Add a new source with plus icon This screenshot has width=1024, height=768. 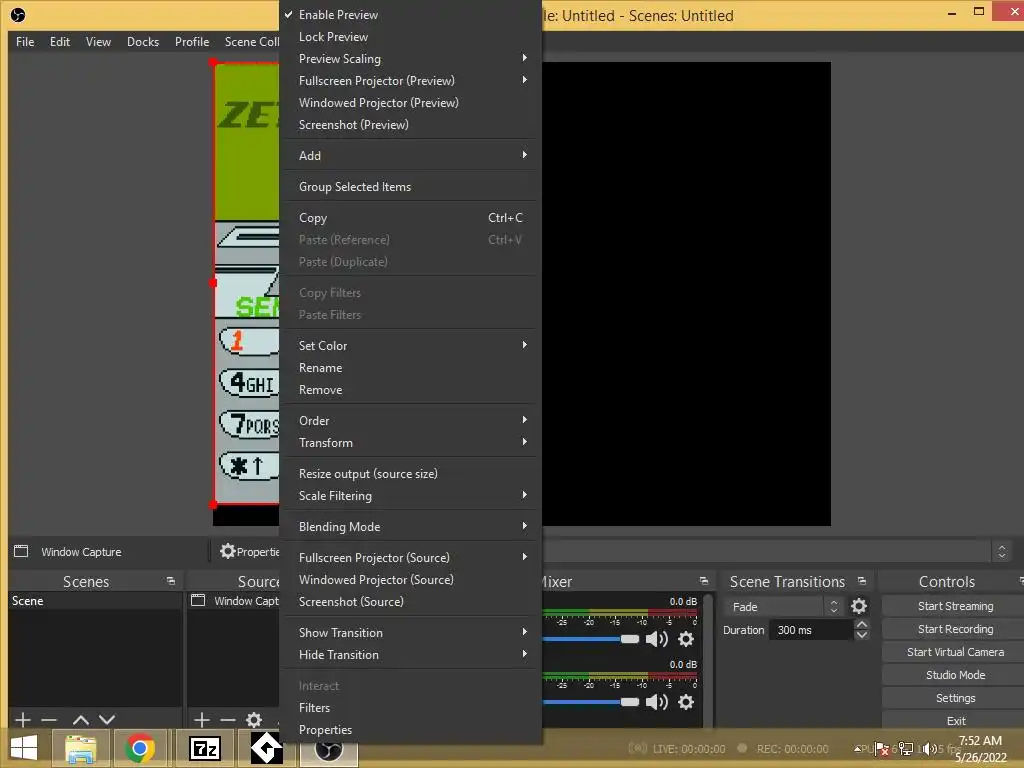[x=202, y=720]
